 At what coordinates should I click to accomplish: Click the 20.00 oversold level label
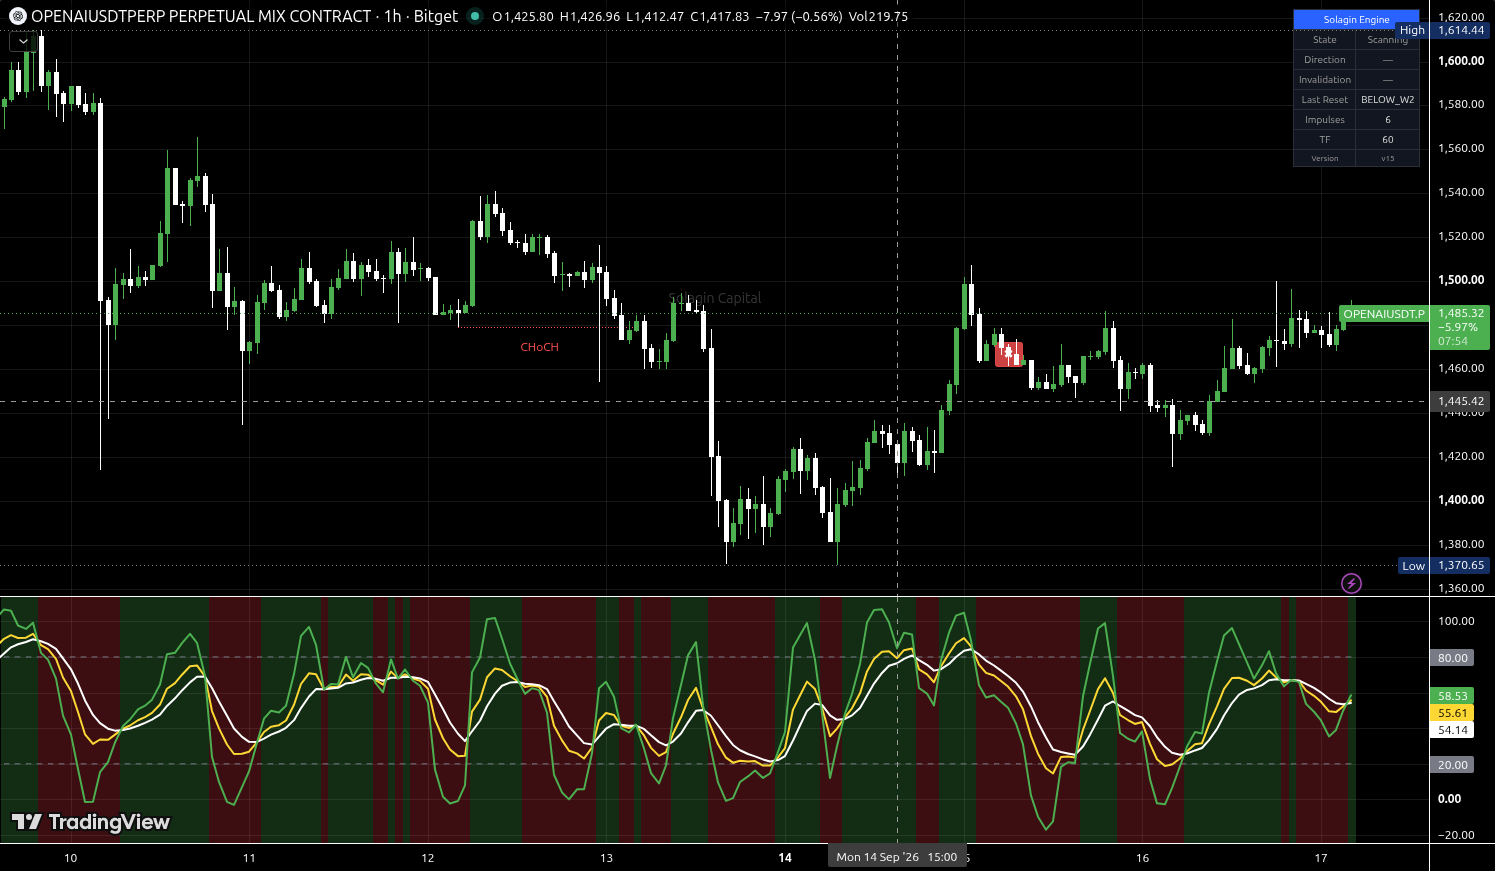(1453, 765)
